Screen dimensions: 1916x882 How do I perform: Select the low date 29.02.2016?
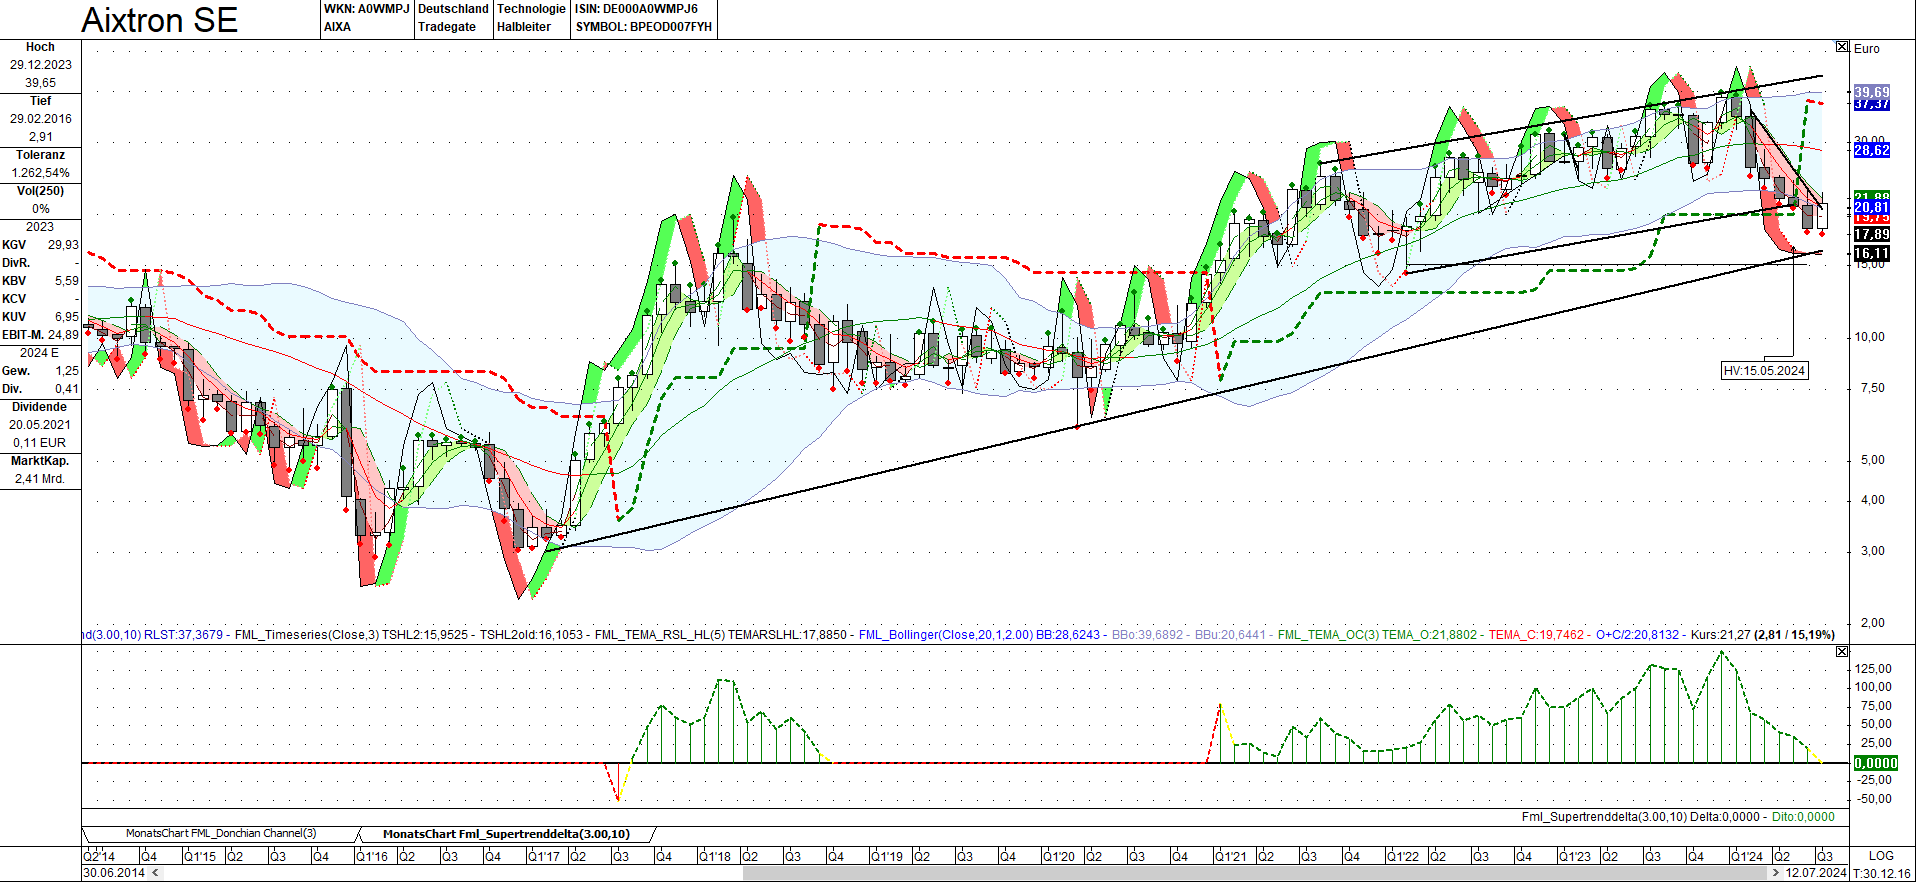(41, 119)
